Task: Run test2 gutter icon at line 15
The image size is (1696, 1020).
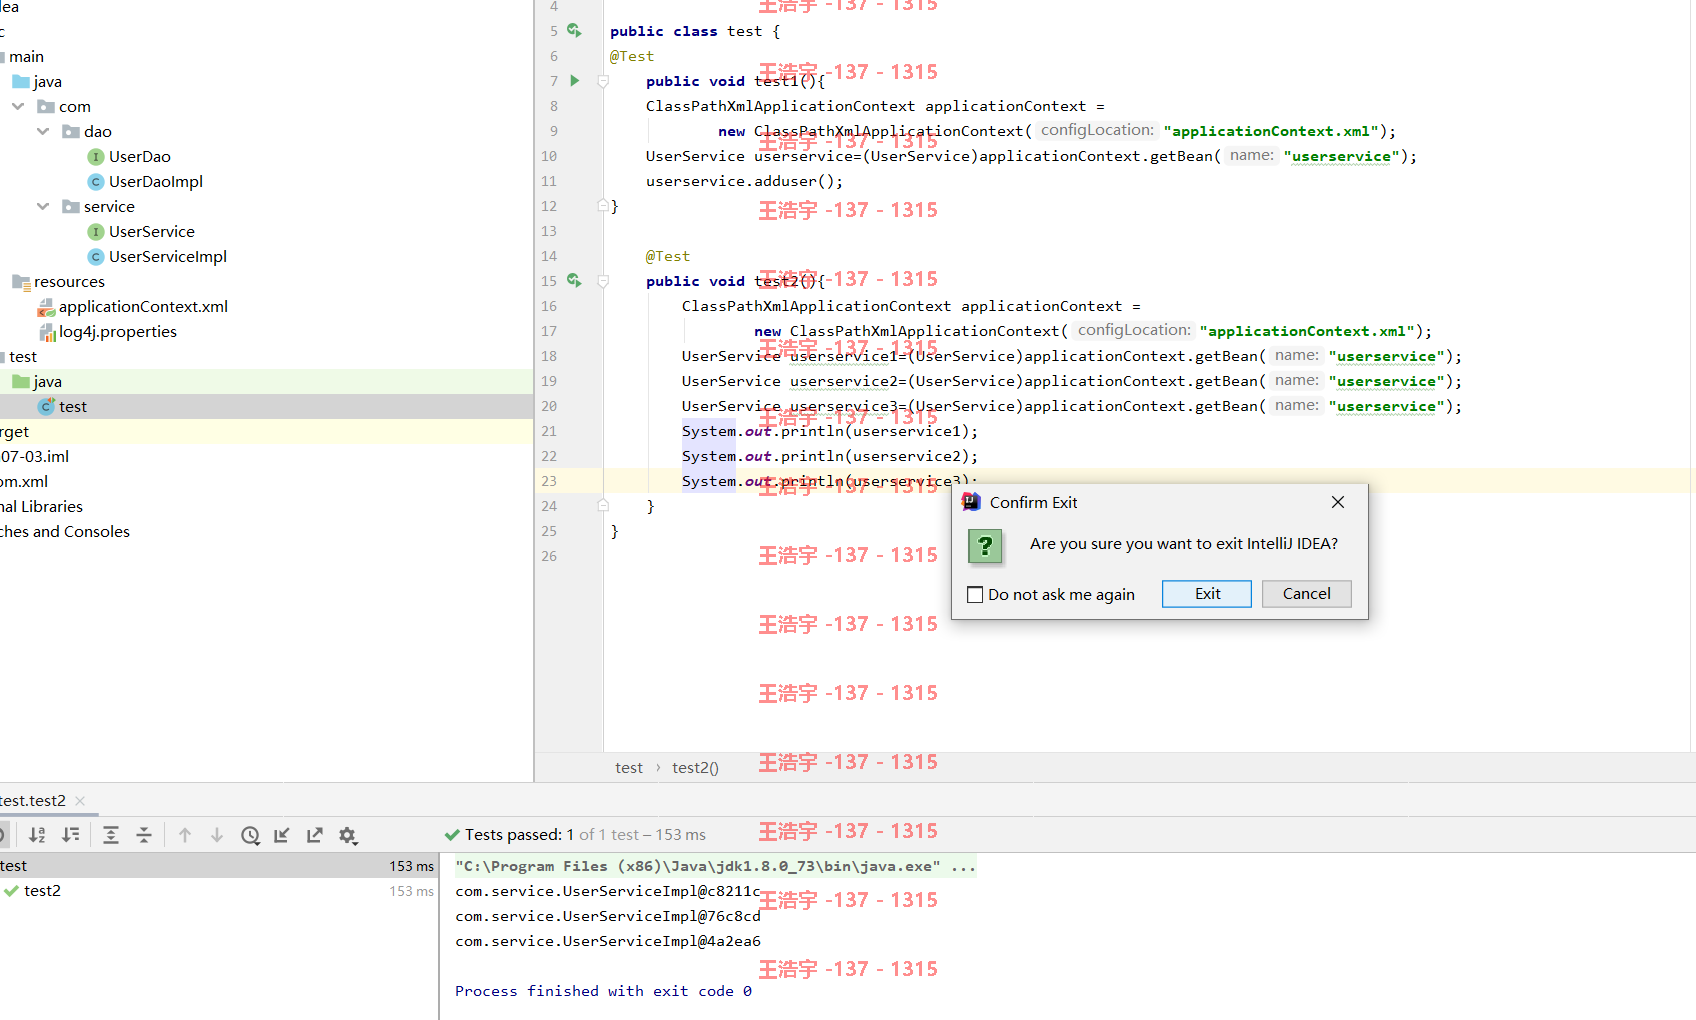Action: tap(574, 281)
